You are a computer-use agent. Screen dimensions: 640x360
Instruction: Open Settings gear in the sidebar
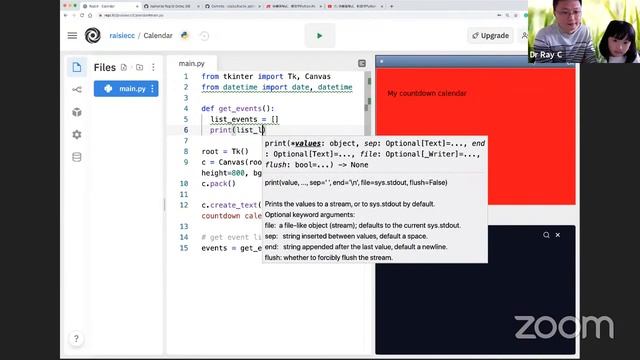coord(77,134)
